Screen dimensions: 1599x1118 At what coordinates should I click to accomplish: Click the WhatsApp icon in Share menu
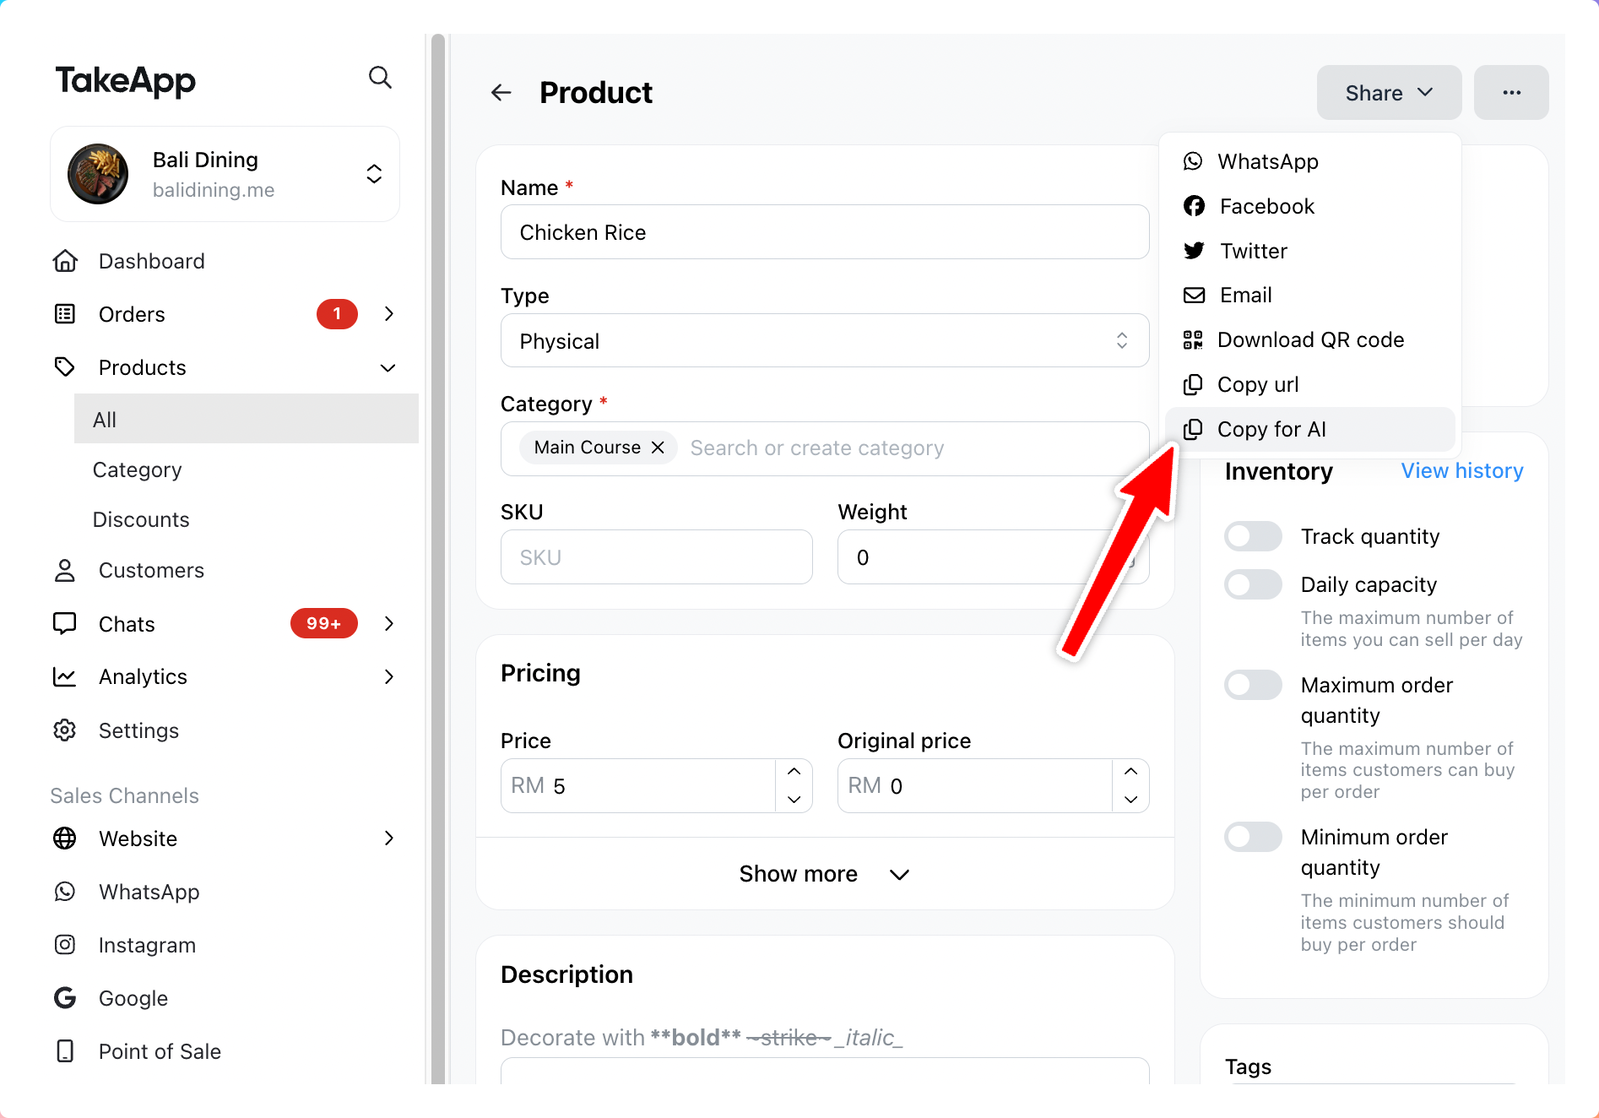[1193, 161]
